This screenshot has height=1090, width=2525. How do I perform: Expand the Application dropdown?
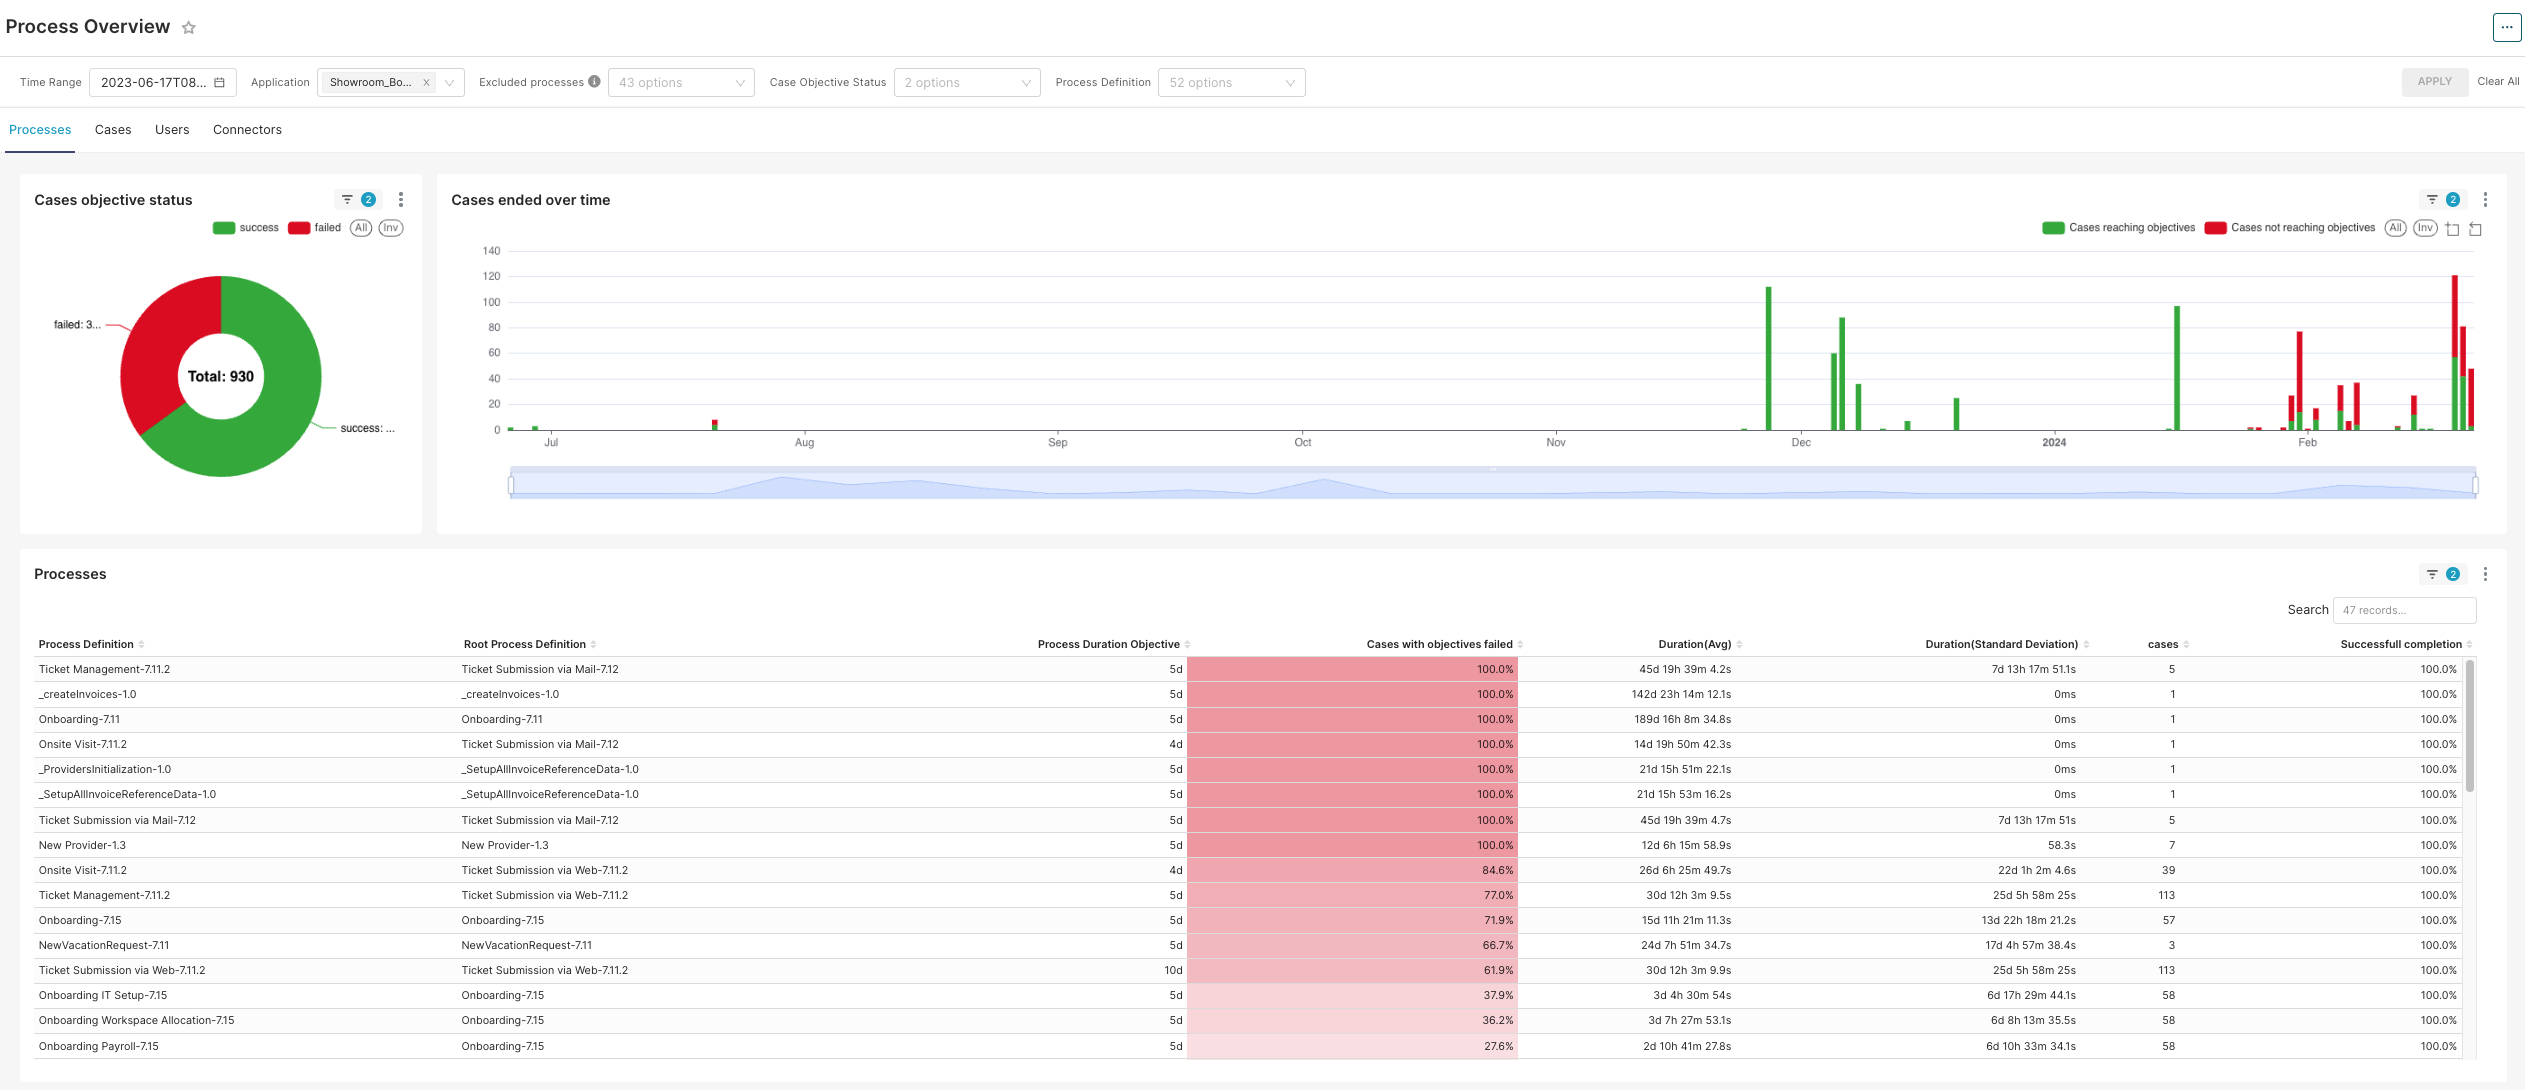(449, 83)
